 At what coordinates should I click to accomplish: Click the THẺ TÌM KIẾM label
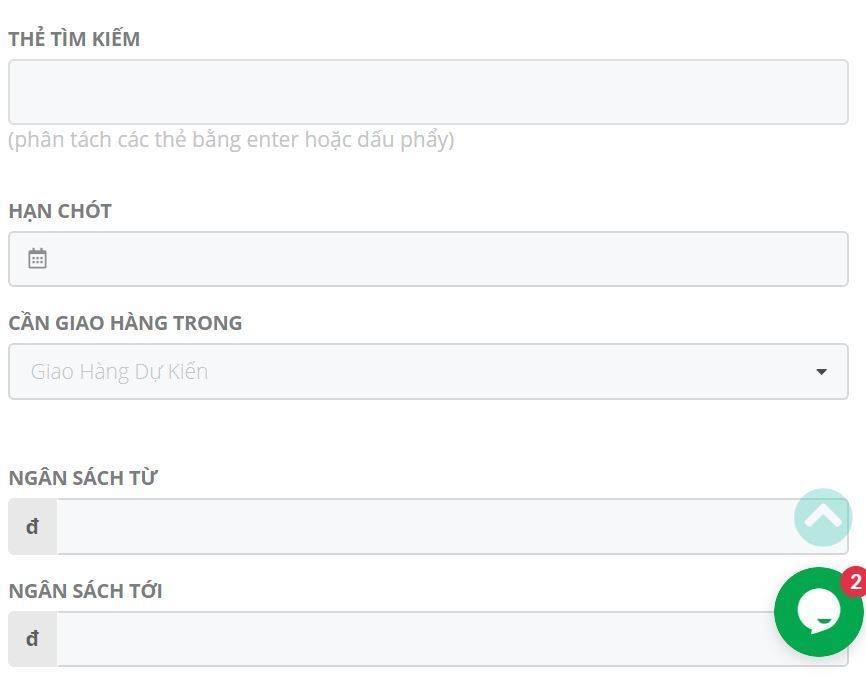pos(74,39)
